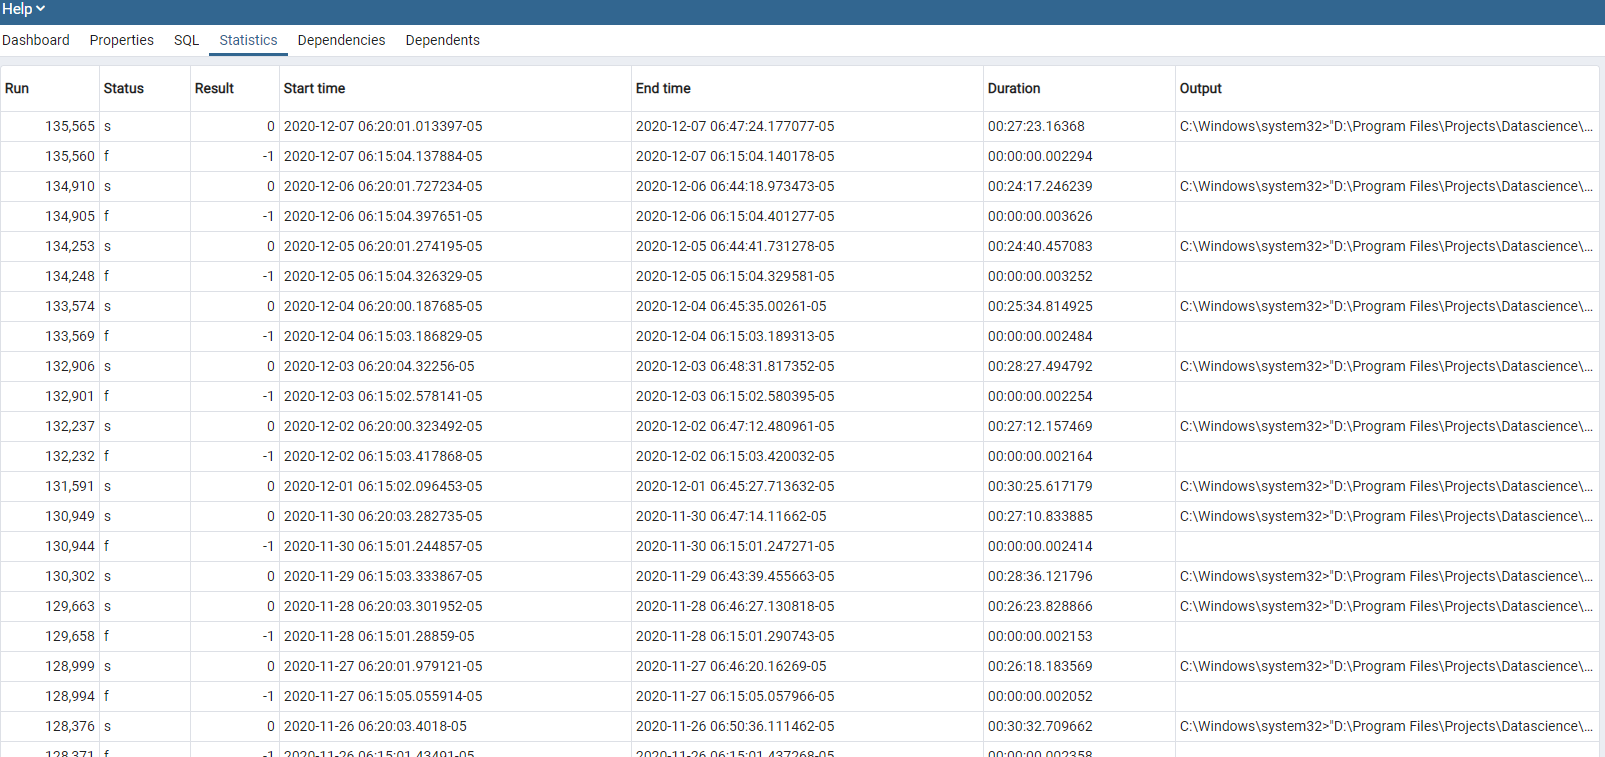Click the Result column header
The height and width of the screenshot is (757, 1605).
point(214,88)
